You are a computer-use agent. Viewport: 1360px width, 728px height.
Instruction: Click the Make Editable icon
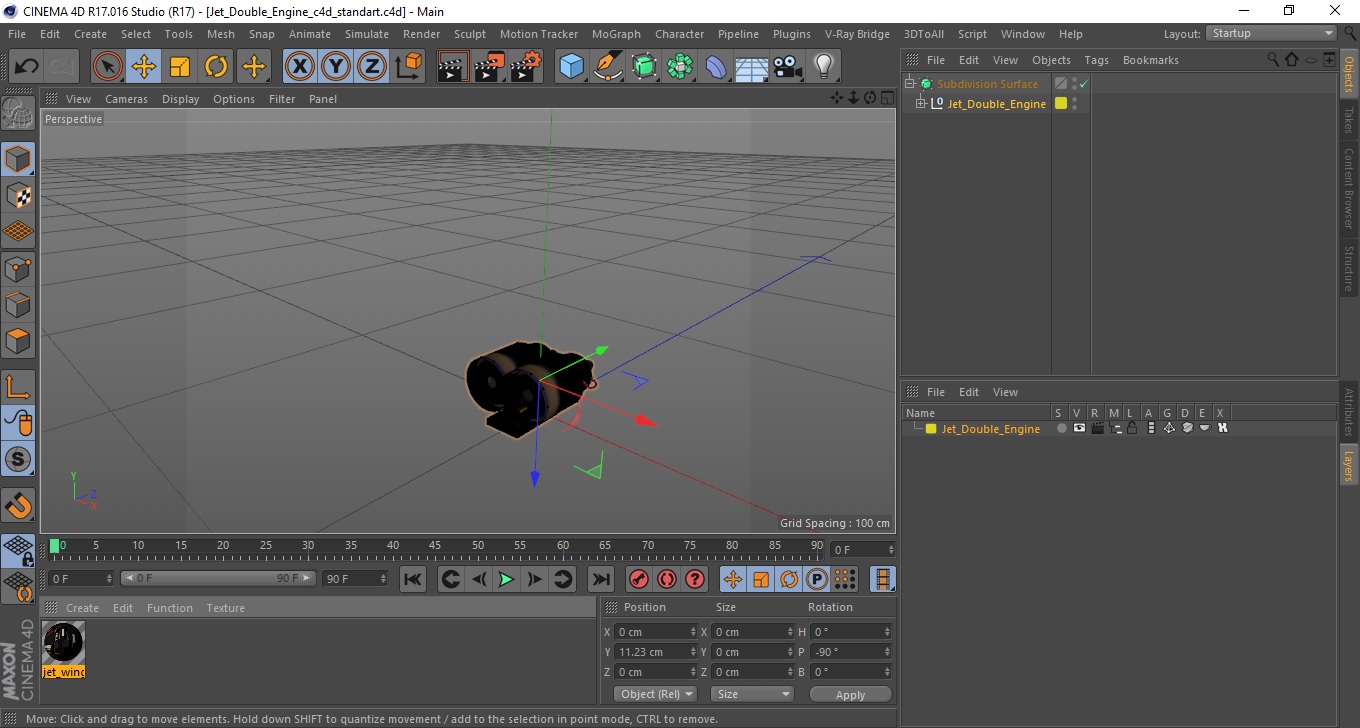point(18,114)
